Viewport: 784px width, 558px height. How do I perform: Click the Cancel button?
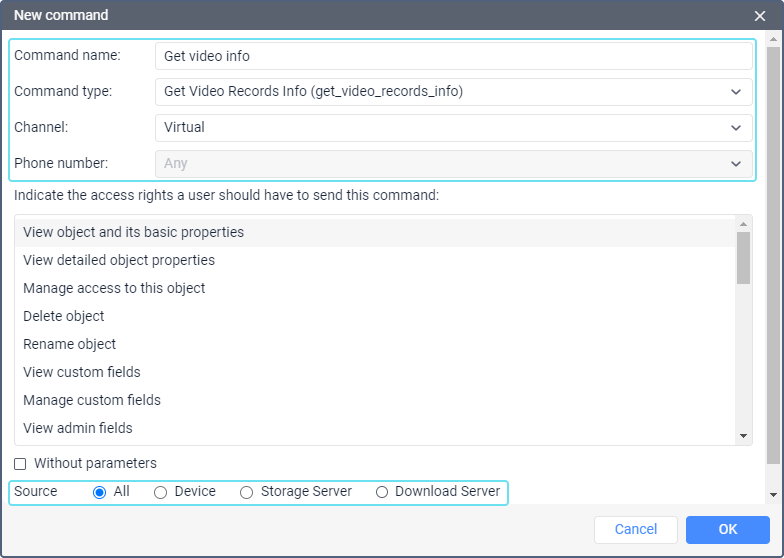[636, 529]
